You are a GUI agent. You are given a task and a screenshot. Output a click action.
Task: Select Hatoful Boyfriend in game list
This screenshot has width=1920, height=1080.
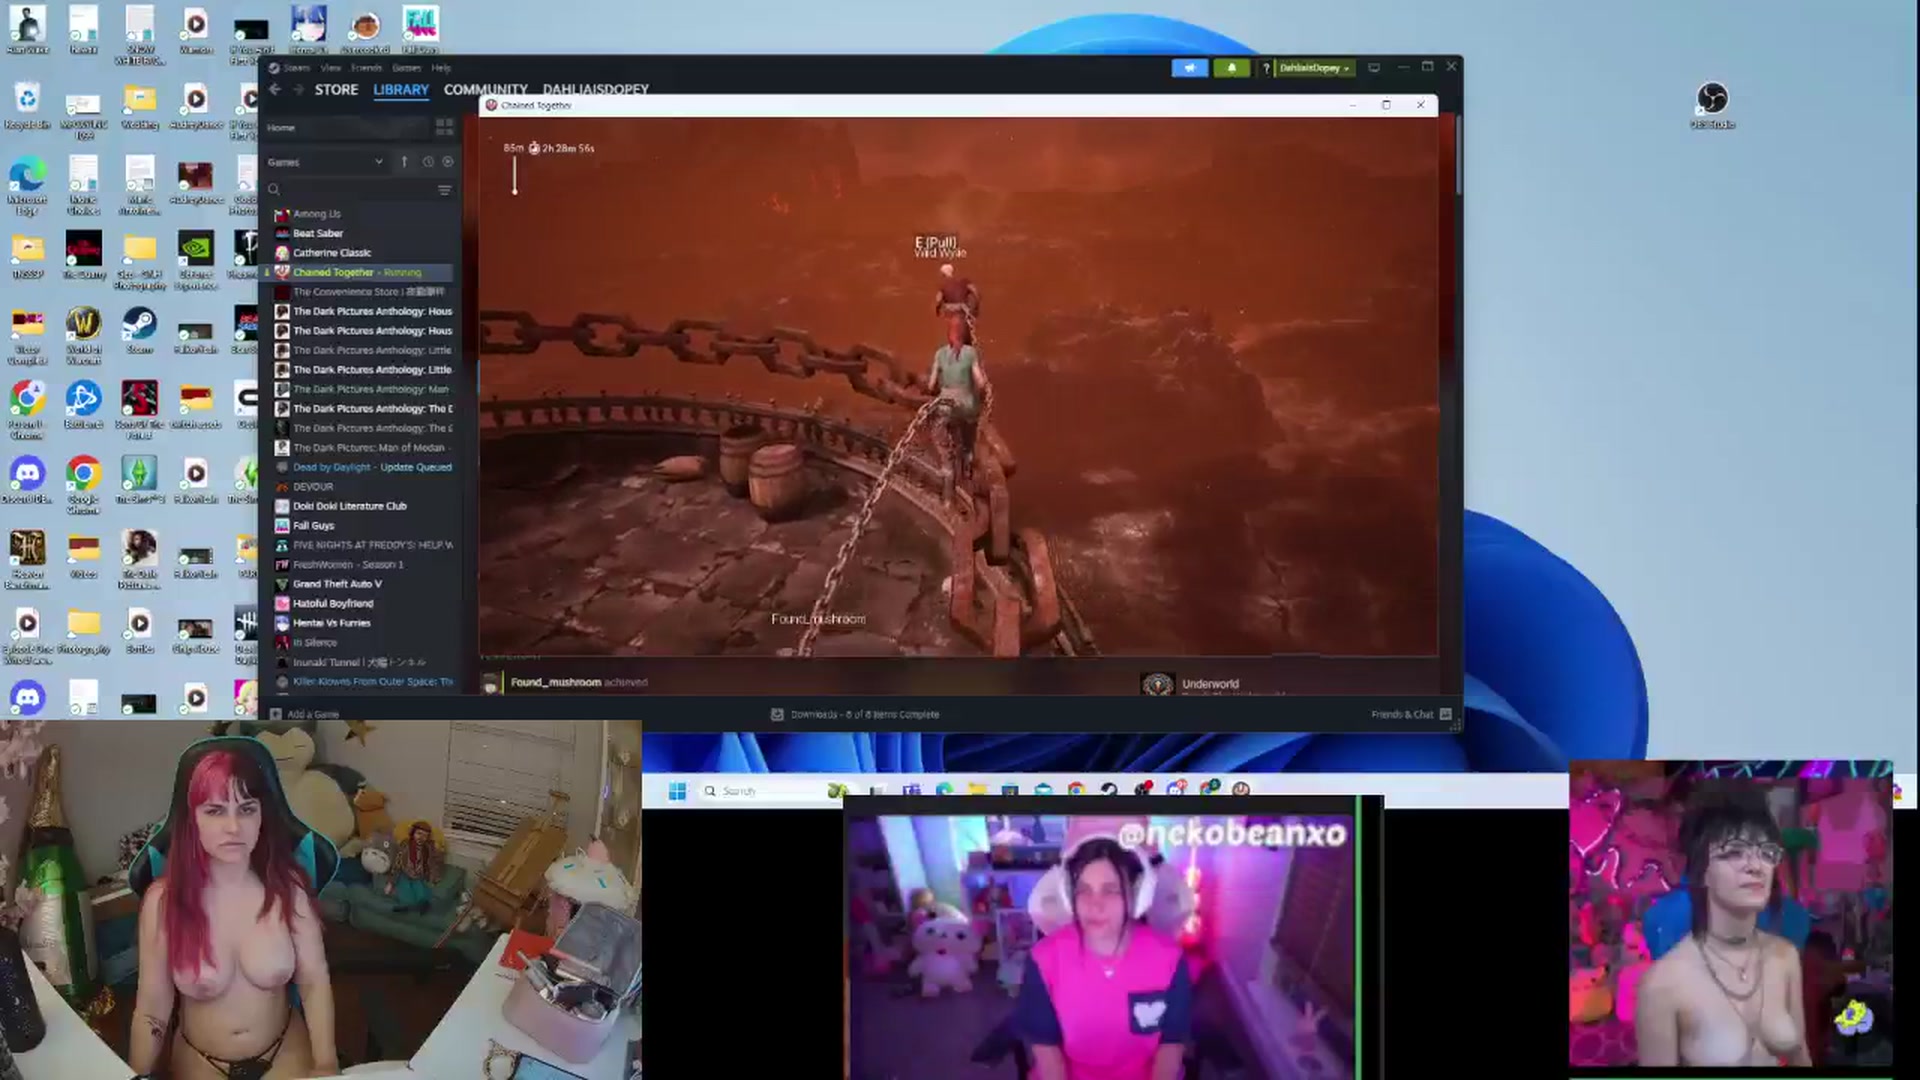[362, 604]
